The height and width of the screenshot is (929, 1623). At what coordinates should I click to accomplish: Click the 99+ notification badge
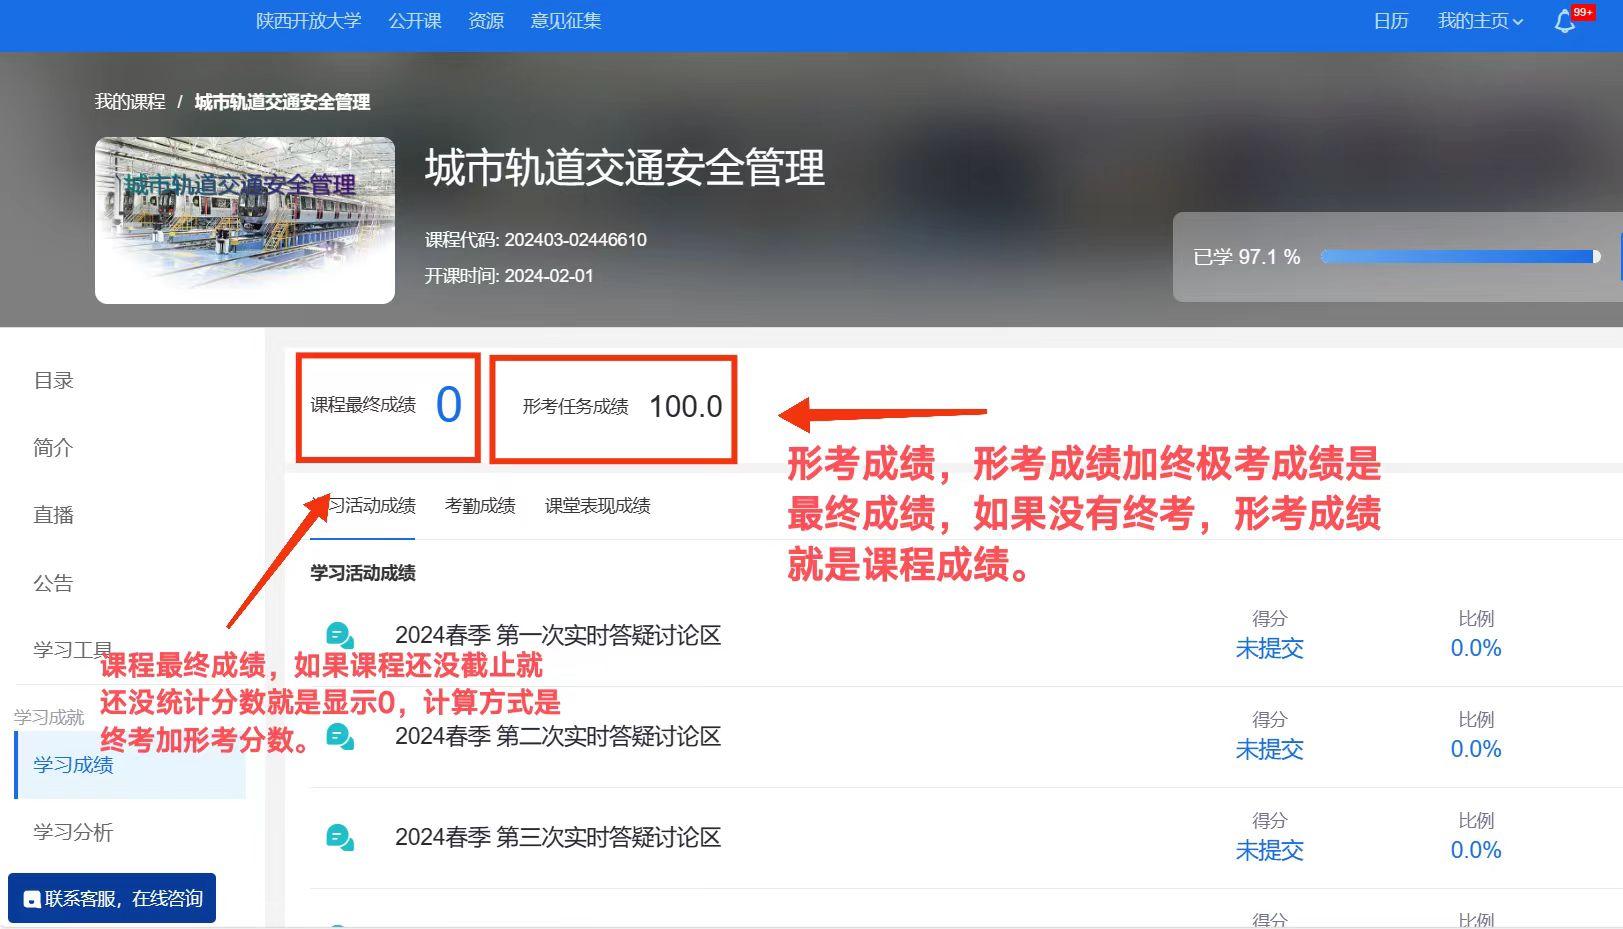pos(1583,12)
